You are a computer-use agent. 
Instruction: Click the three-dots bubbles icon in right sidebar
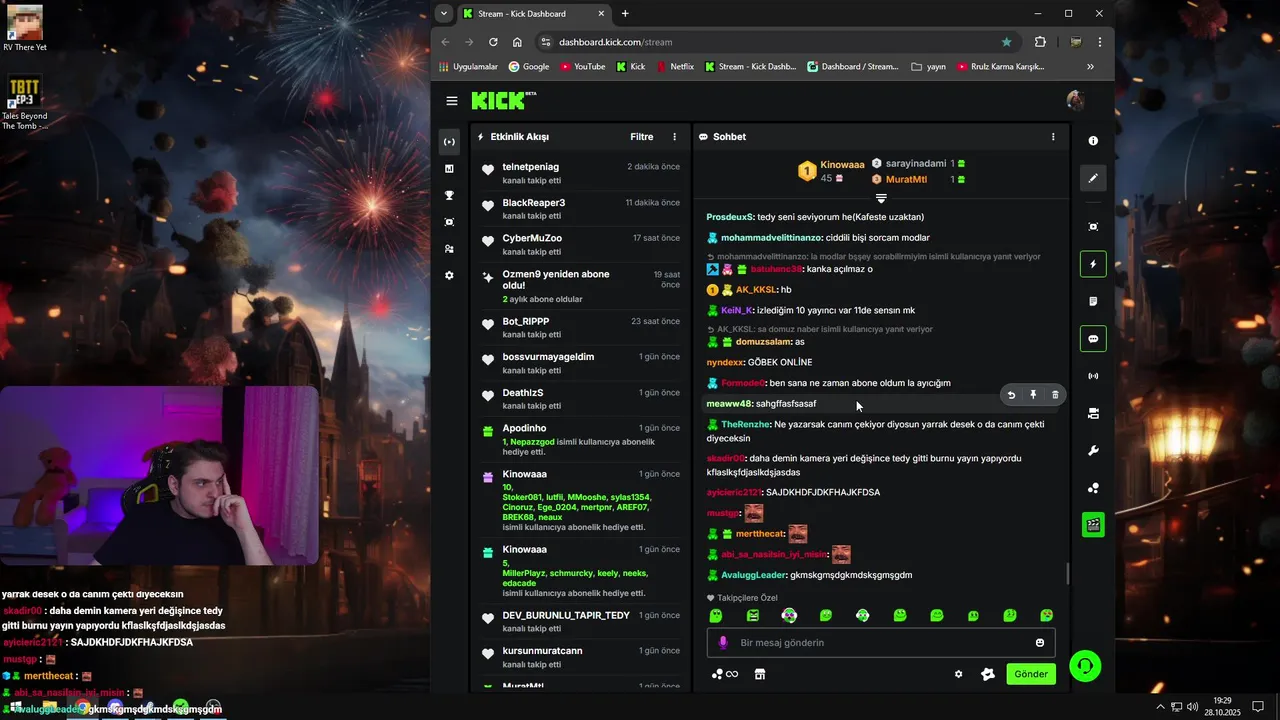pos(1093,488)
